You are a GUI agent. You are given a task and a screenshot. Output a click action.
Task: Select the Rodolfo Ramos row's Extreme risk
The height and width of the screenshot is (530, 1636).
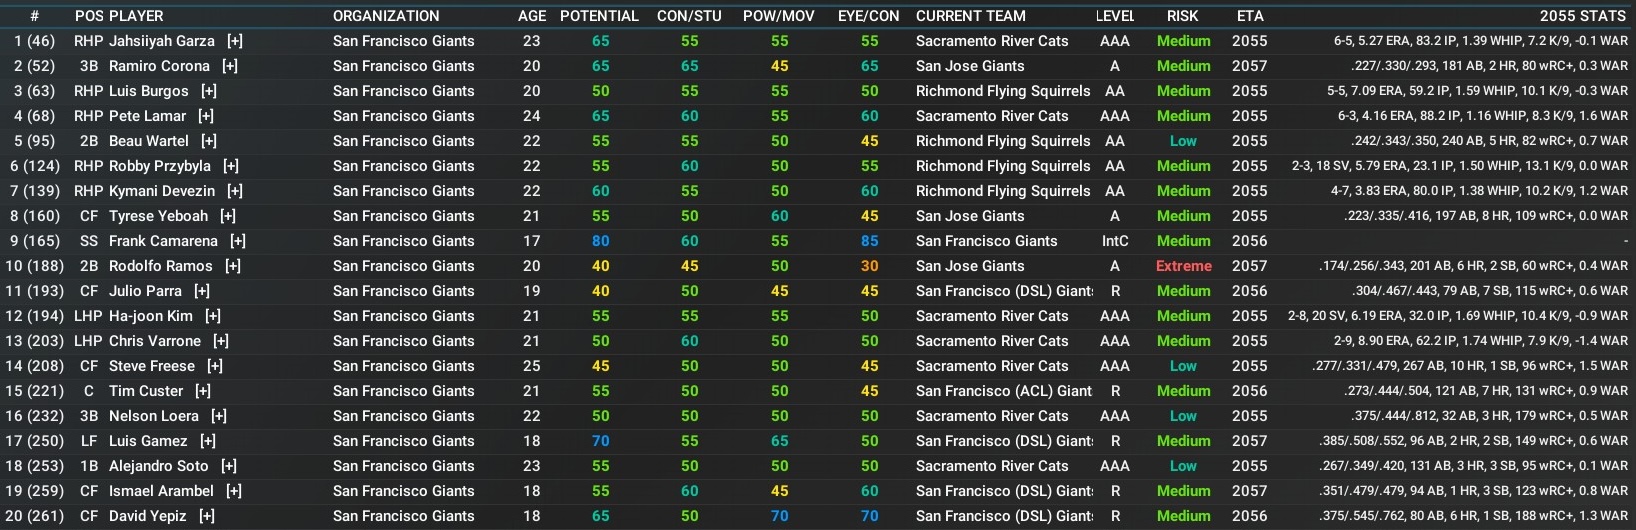coord(1184,266)
